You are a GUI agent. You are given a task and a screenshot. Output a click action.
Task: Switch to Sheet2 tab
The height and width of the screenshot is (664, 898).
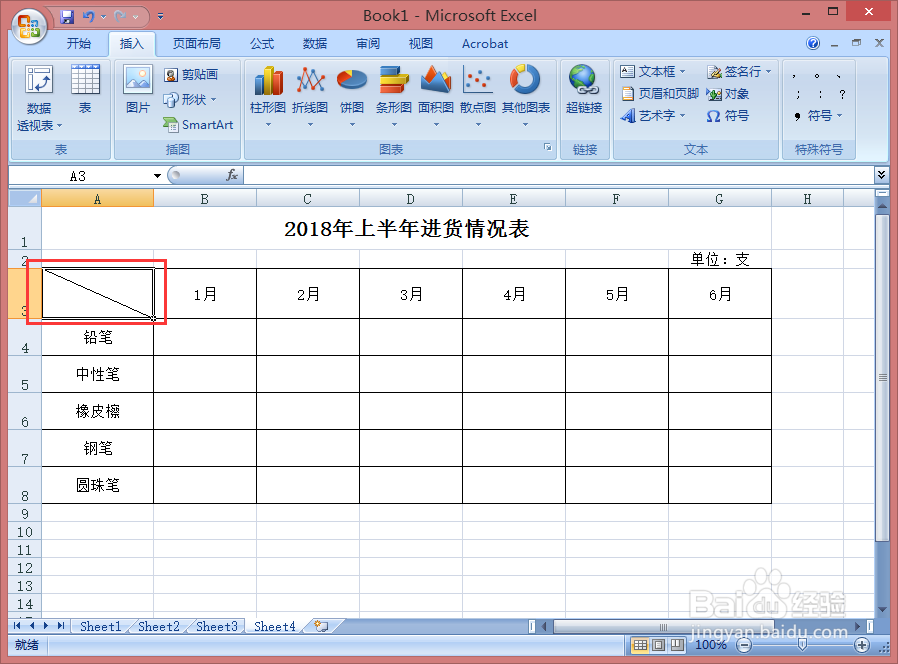click(x=159, y=627)
